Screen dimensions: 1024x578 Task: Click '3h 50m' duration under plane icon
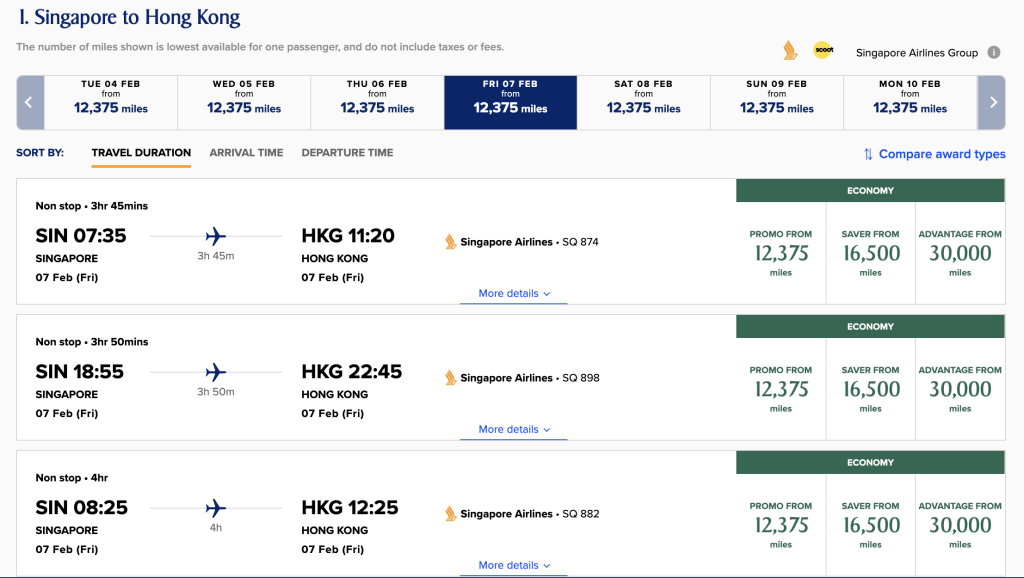(x=216, y=392)
